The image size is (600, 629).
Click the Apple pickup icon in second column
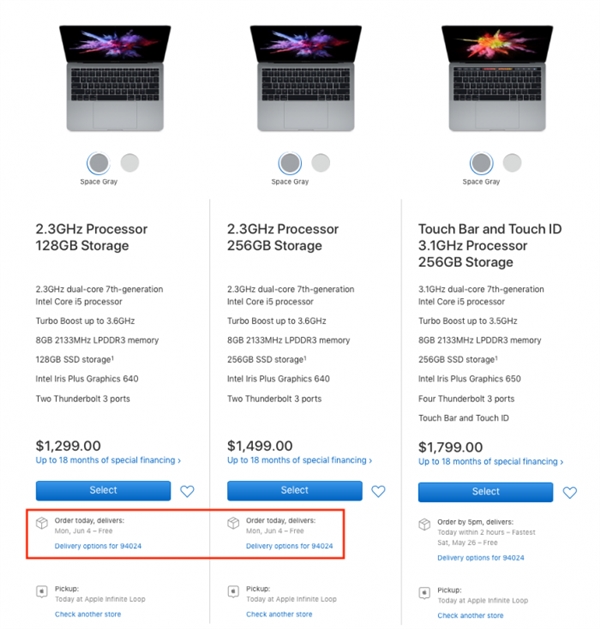click(x=233, y=591)
